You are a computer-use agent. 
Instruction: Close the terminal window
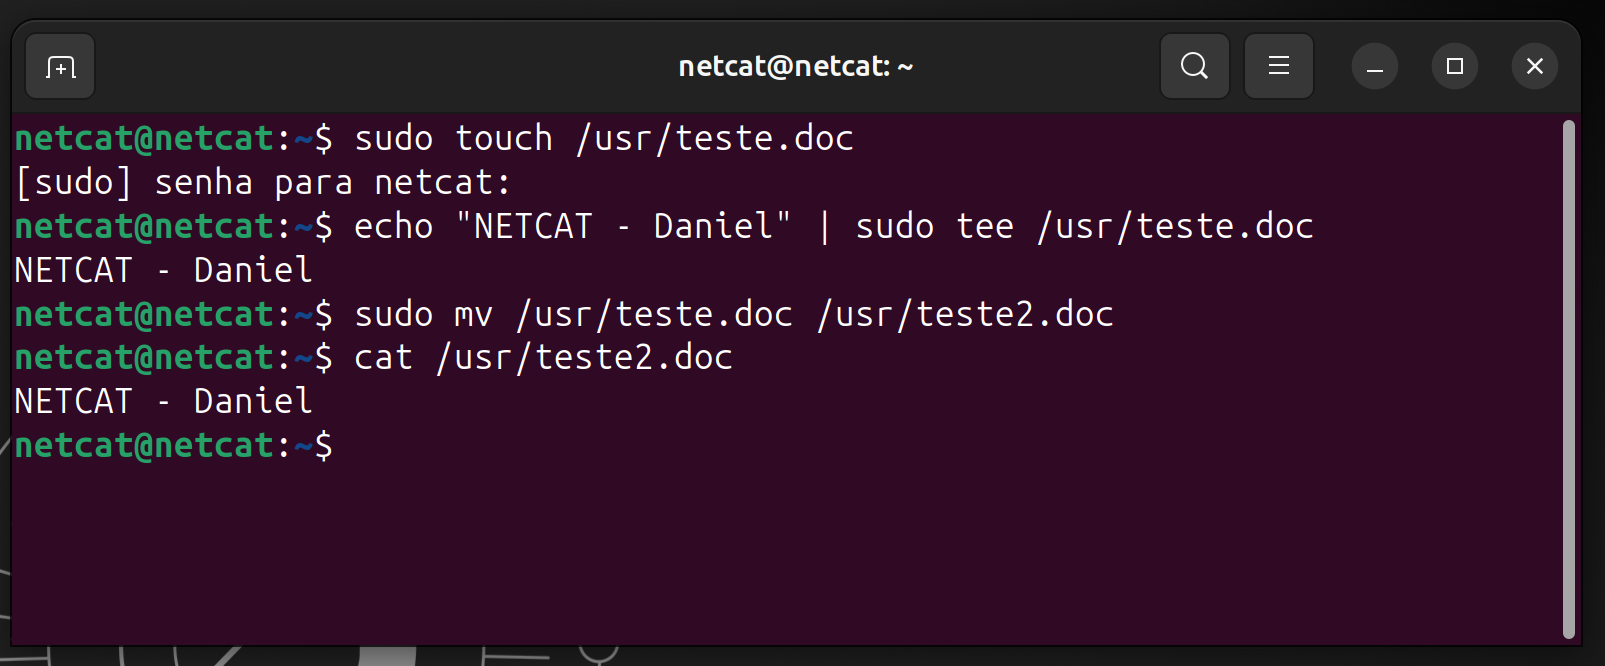[x=1535, y=67]
